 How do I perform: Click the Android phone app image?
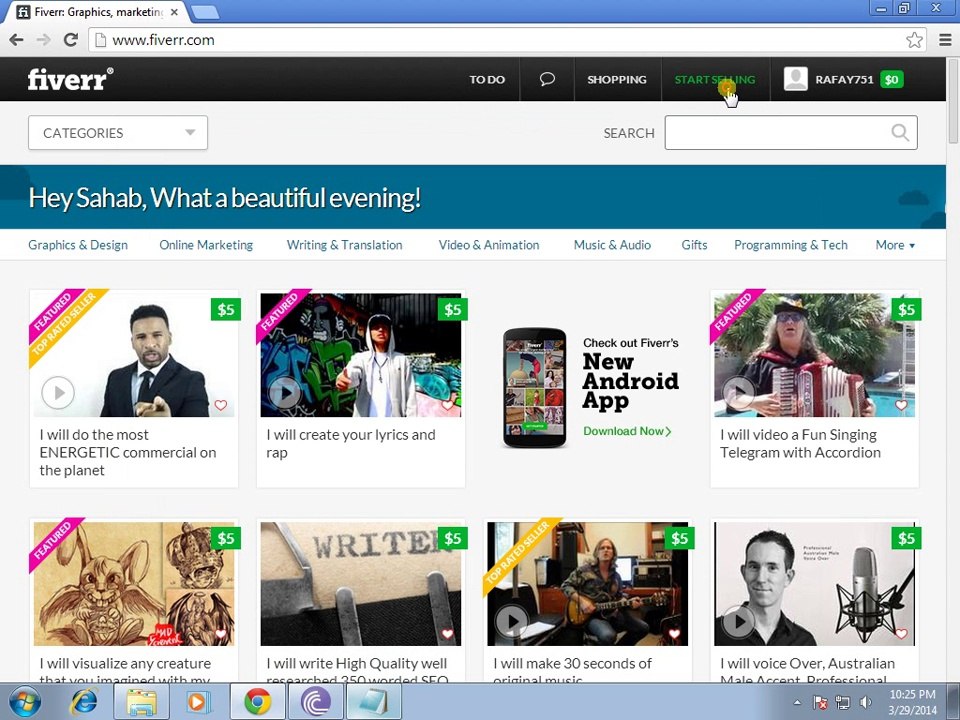534,388
